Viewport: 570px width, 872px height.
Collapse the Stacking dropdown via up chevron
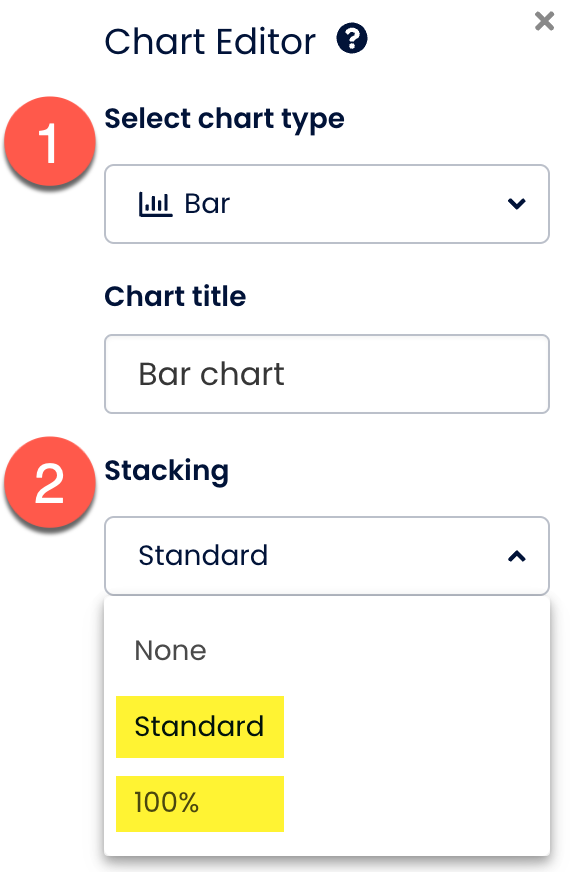tap(517, 556)
